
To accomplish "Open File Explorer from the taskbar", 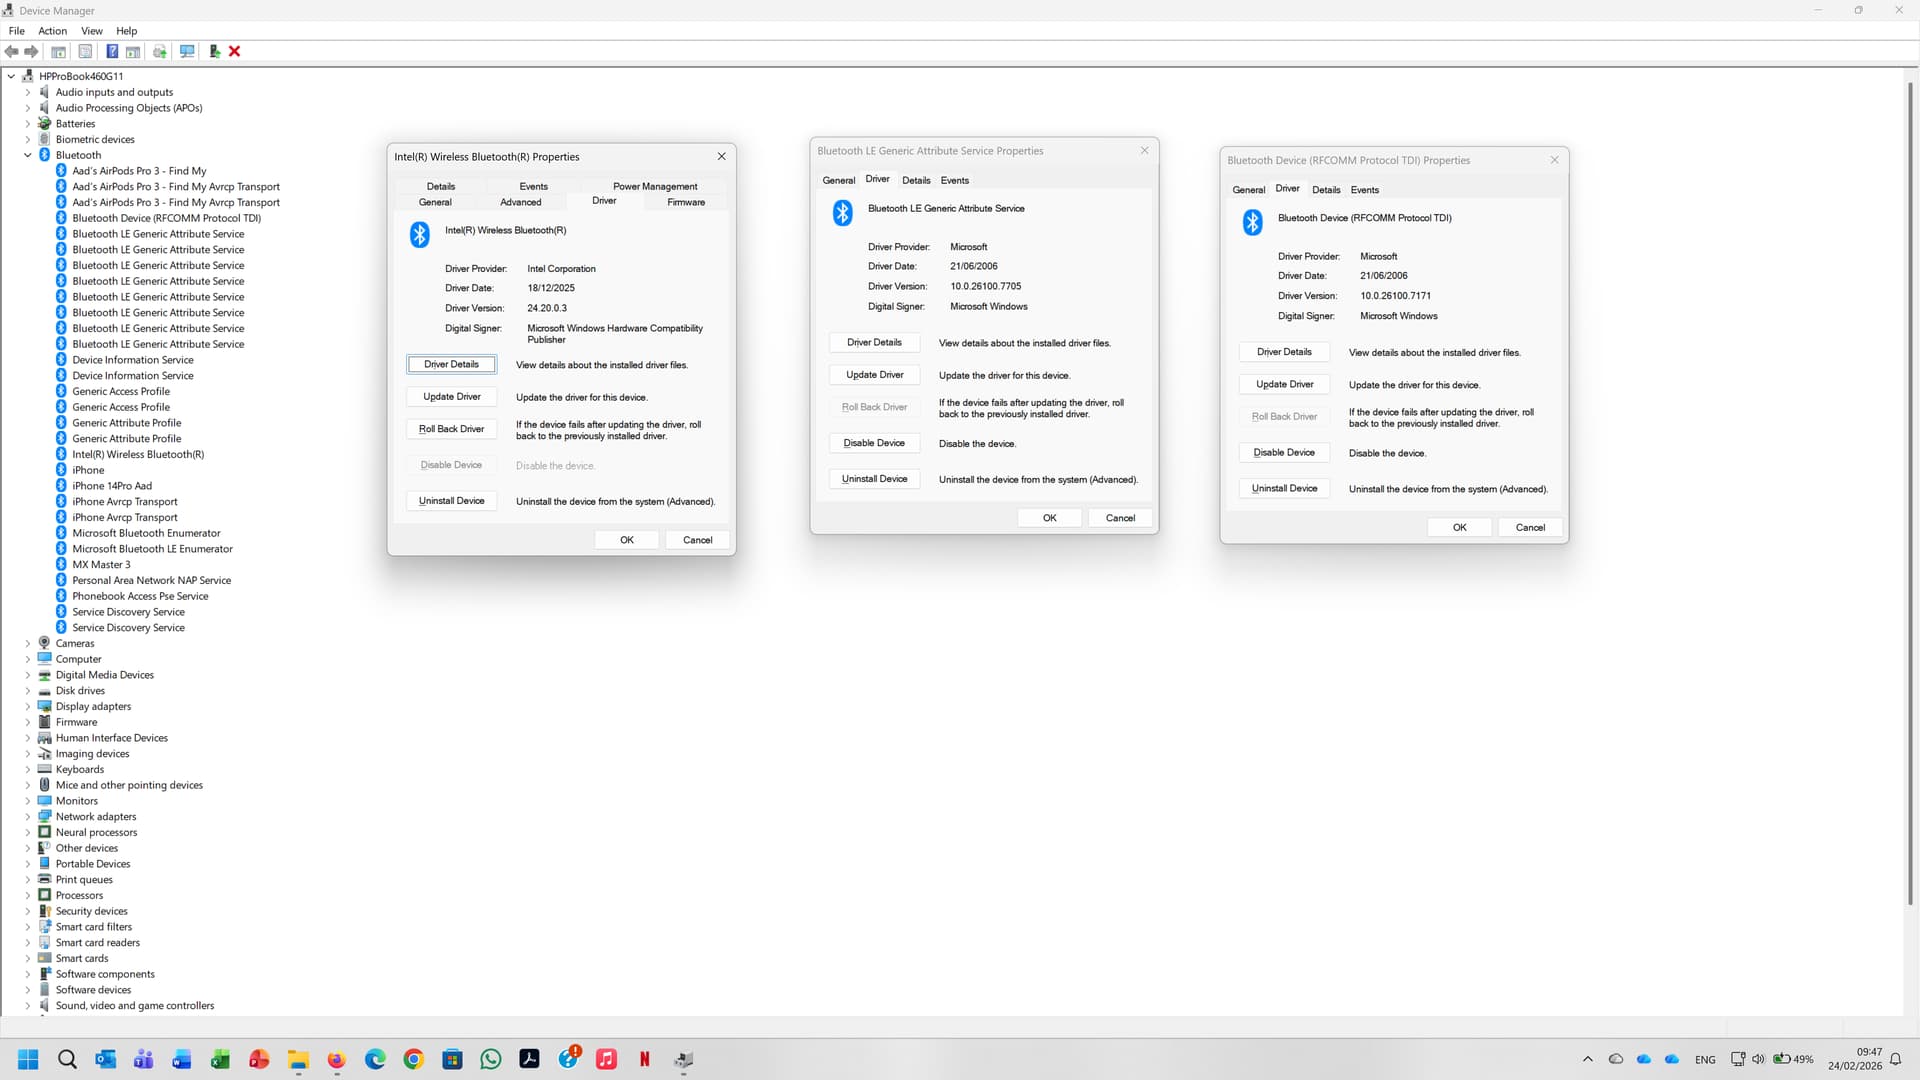I will 298,1059.
